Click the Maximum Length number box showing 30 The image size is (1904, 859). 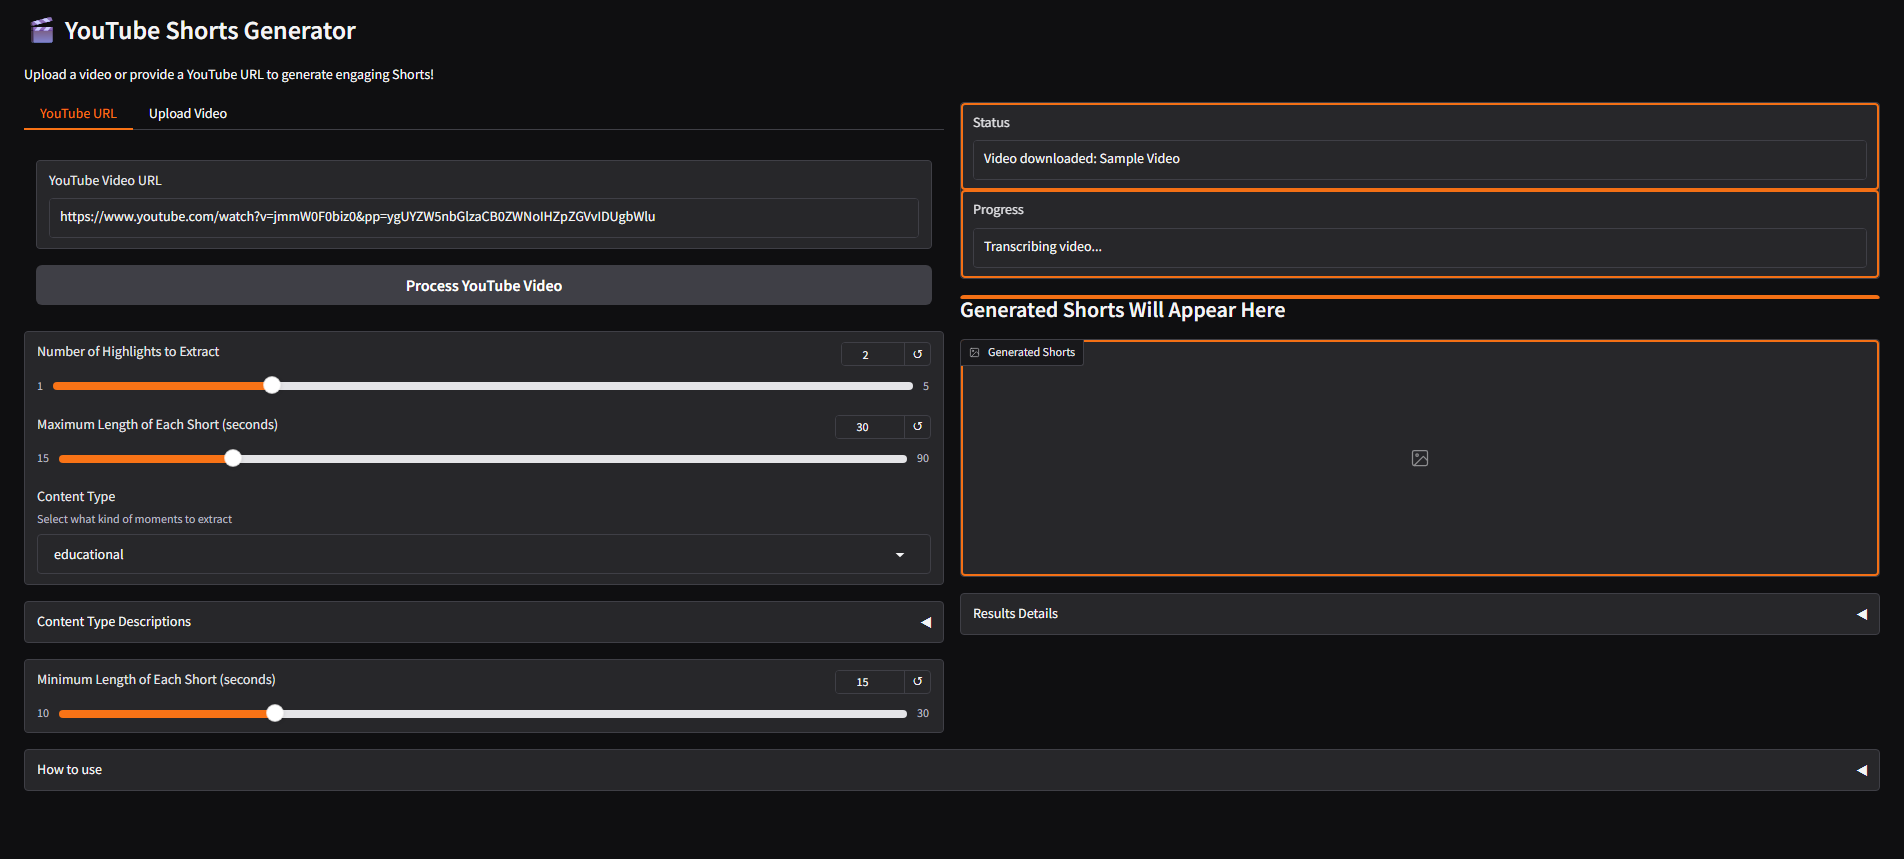[x=870, y=427]
